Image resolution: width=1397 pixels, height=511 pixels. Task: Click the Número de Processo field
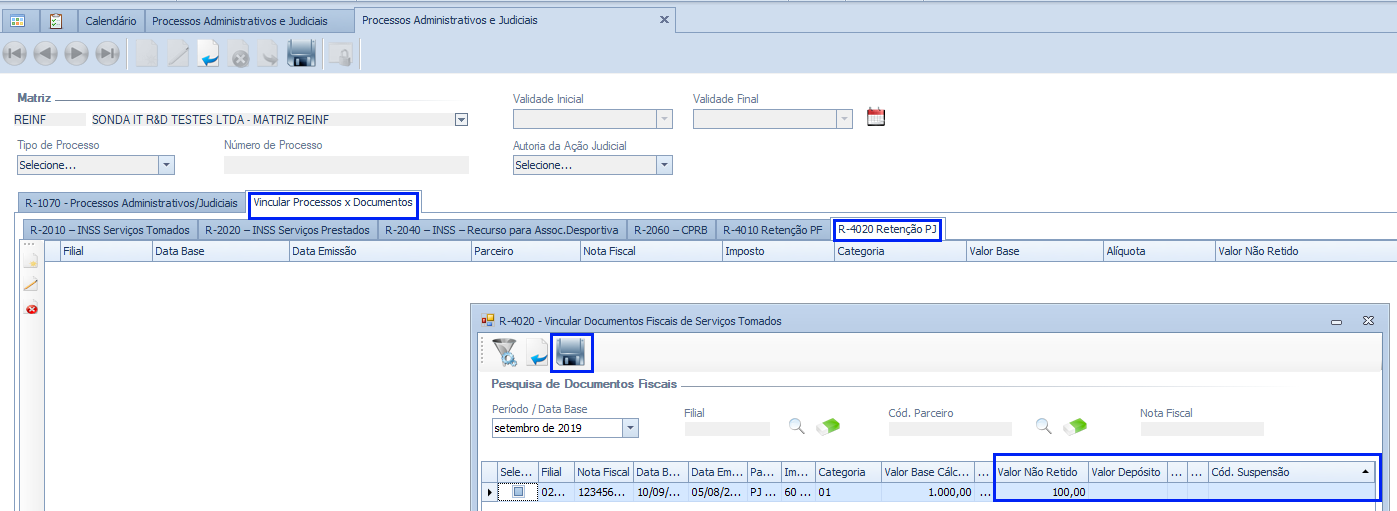346,165
